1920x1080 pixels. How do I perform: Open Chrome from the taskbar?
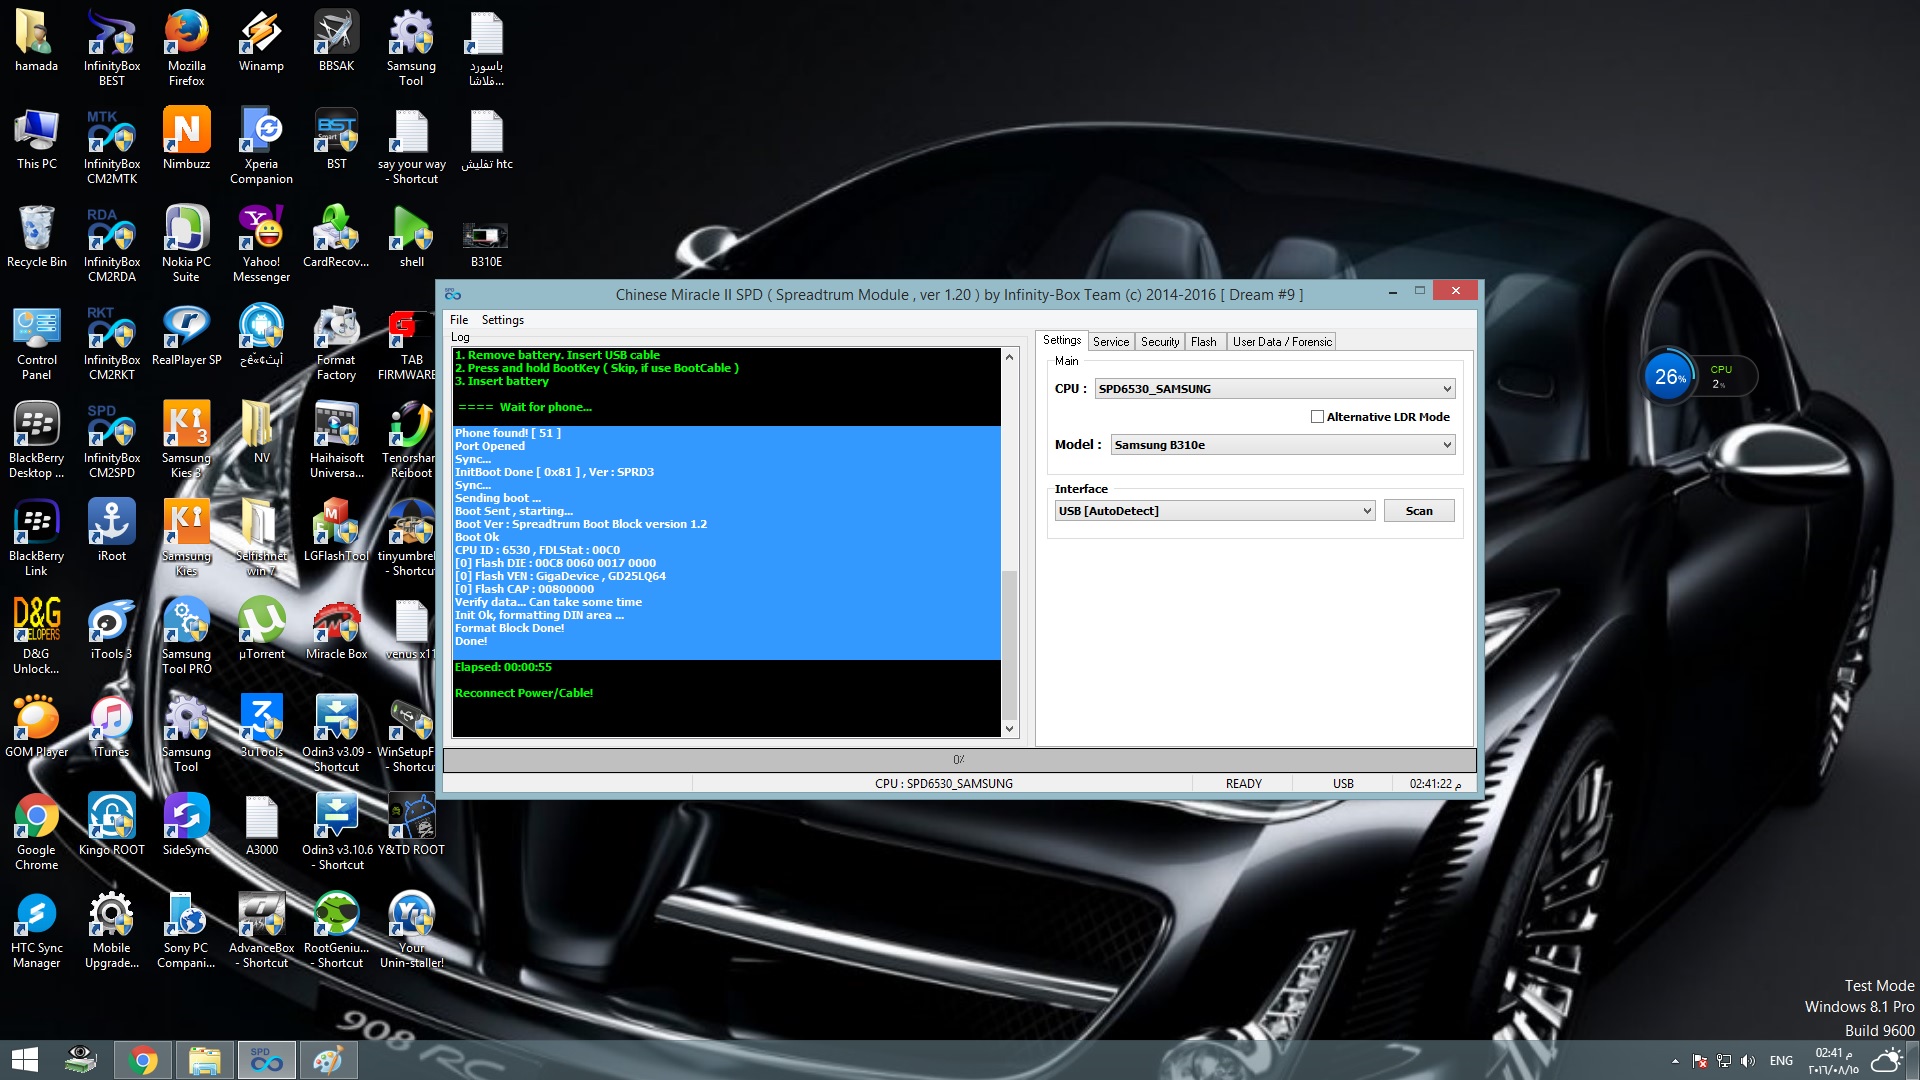[143, 1060]
